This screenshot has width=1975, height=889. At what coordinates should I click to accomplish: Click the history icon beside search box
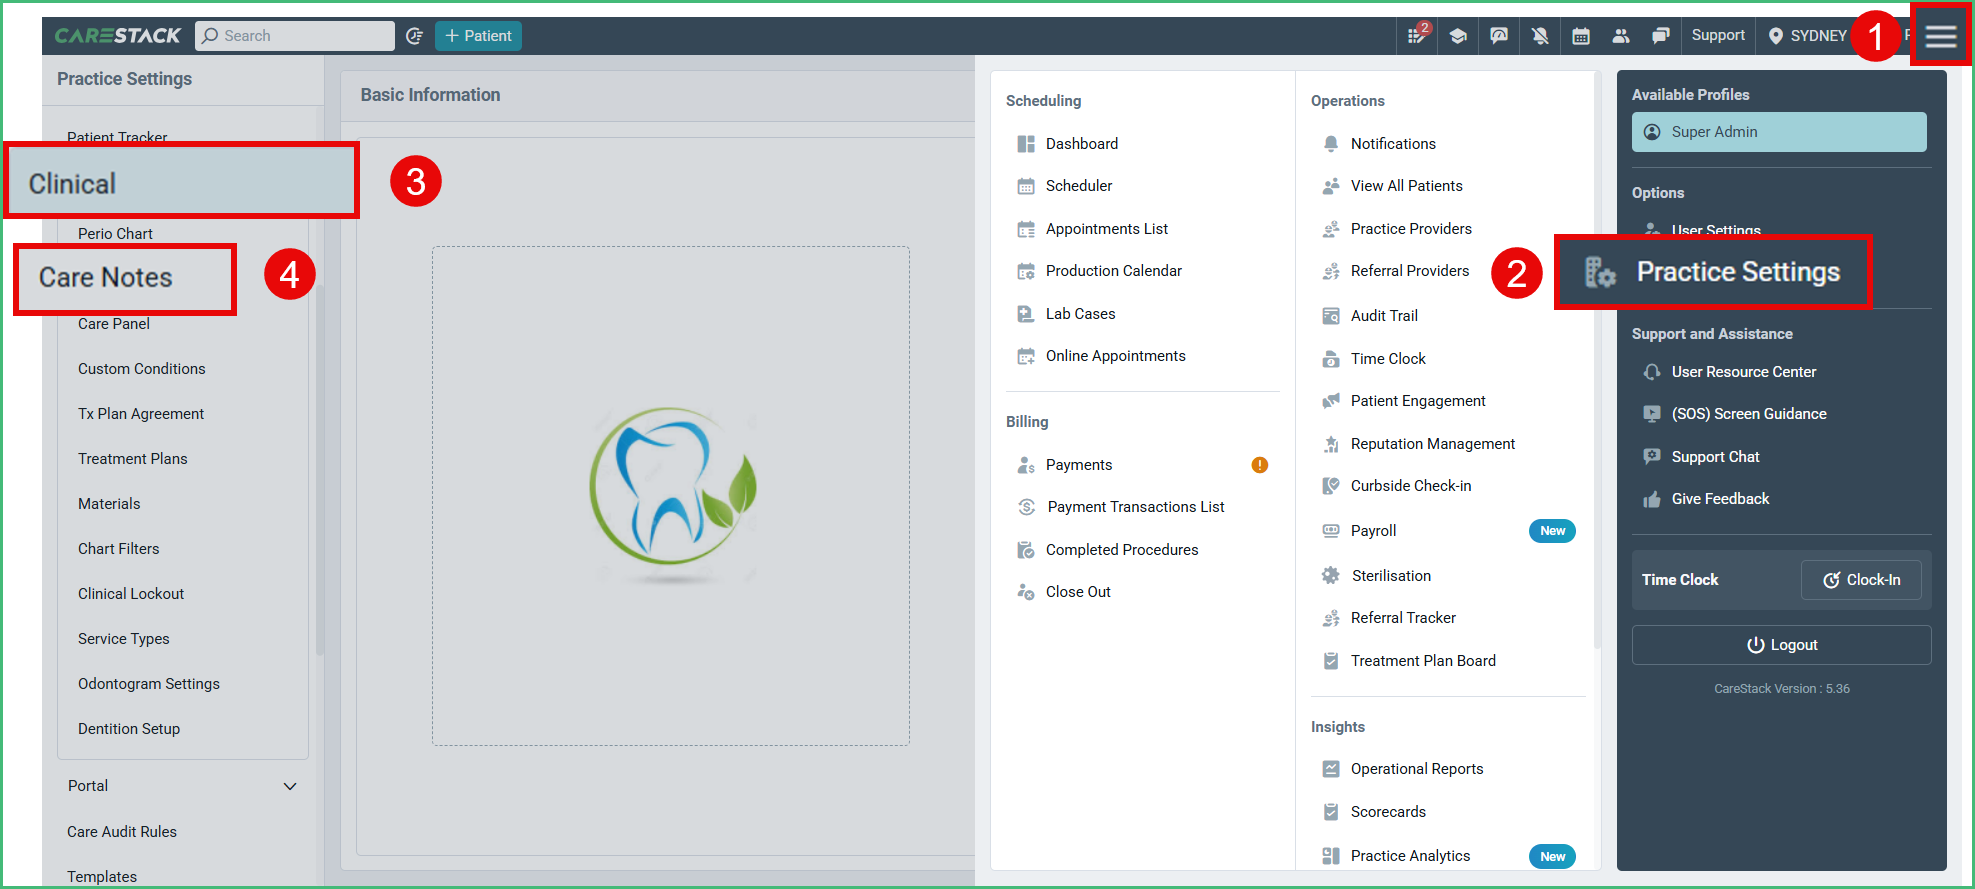[415, 36]
